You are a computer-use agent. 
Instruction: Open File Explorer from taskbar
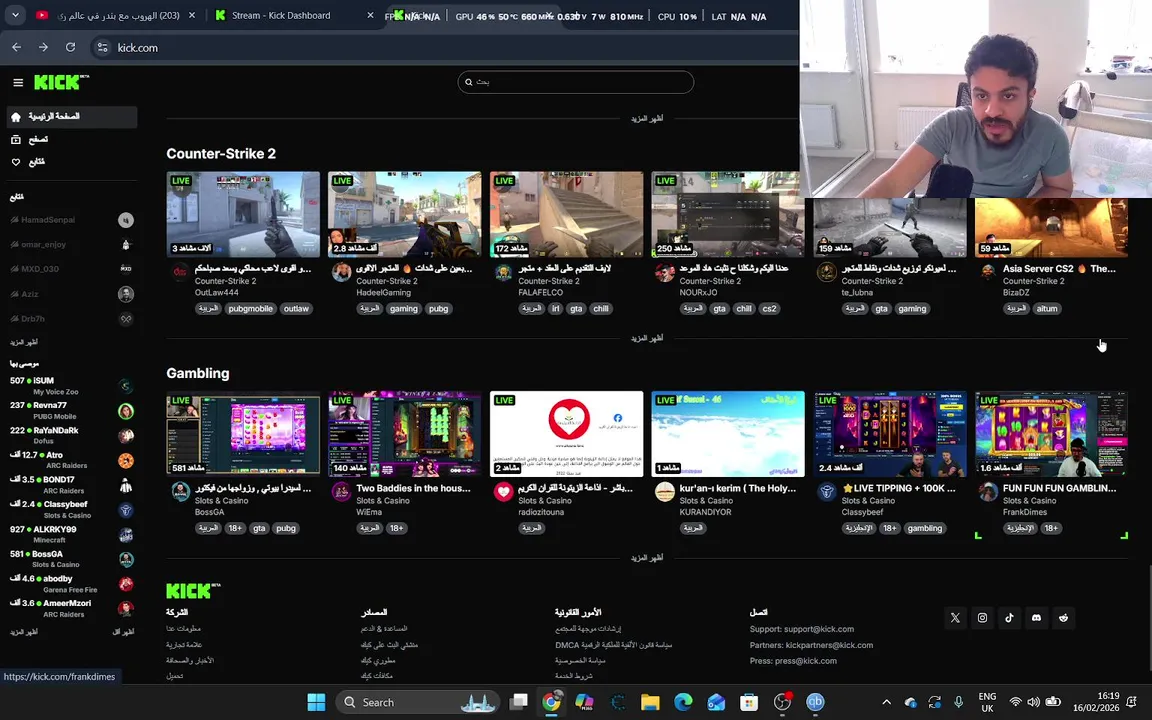(x=649, y=702)
